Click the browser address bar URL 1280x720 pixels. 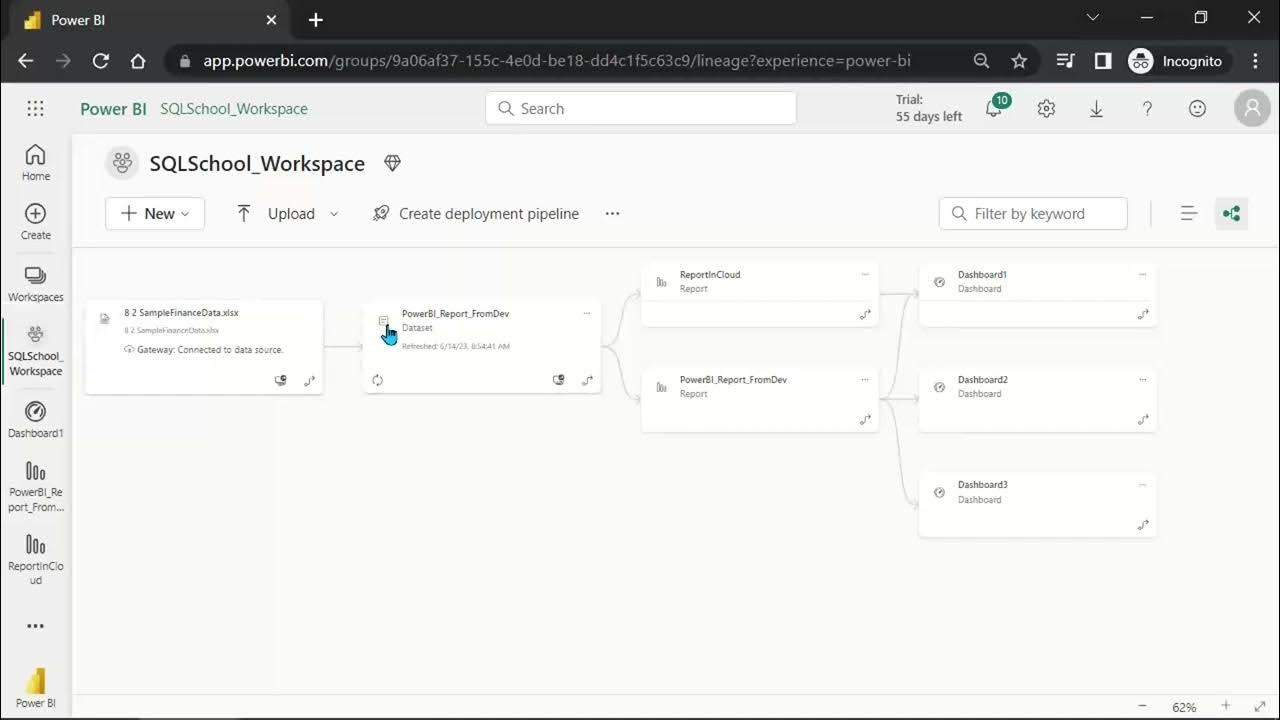557,61
